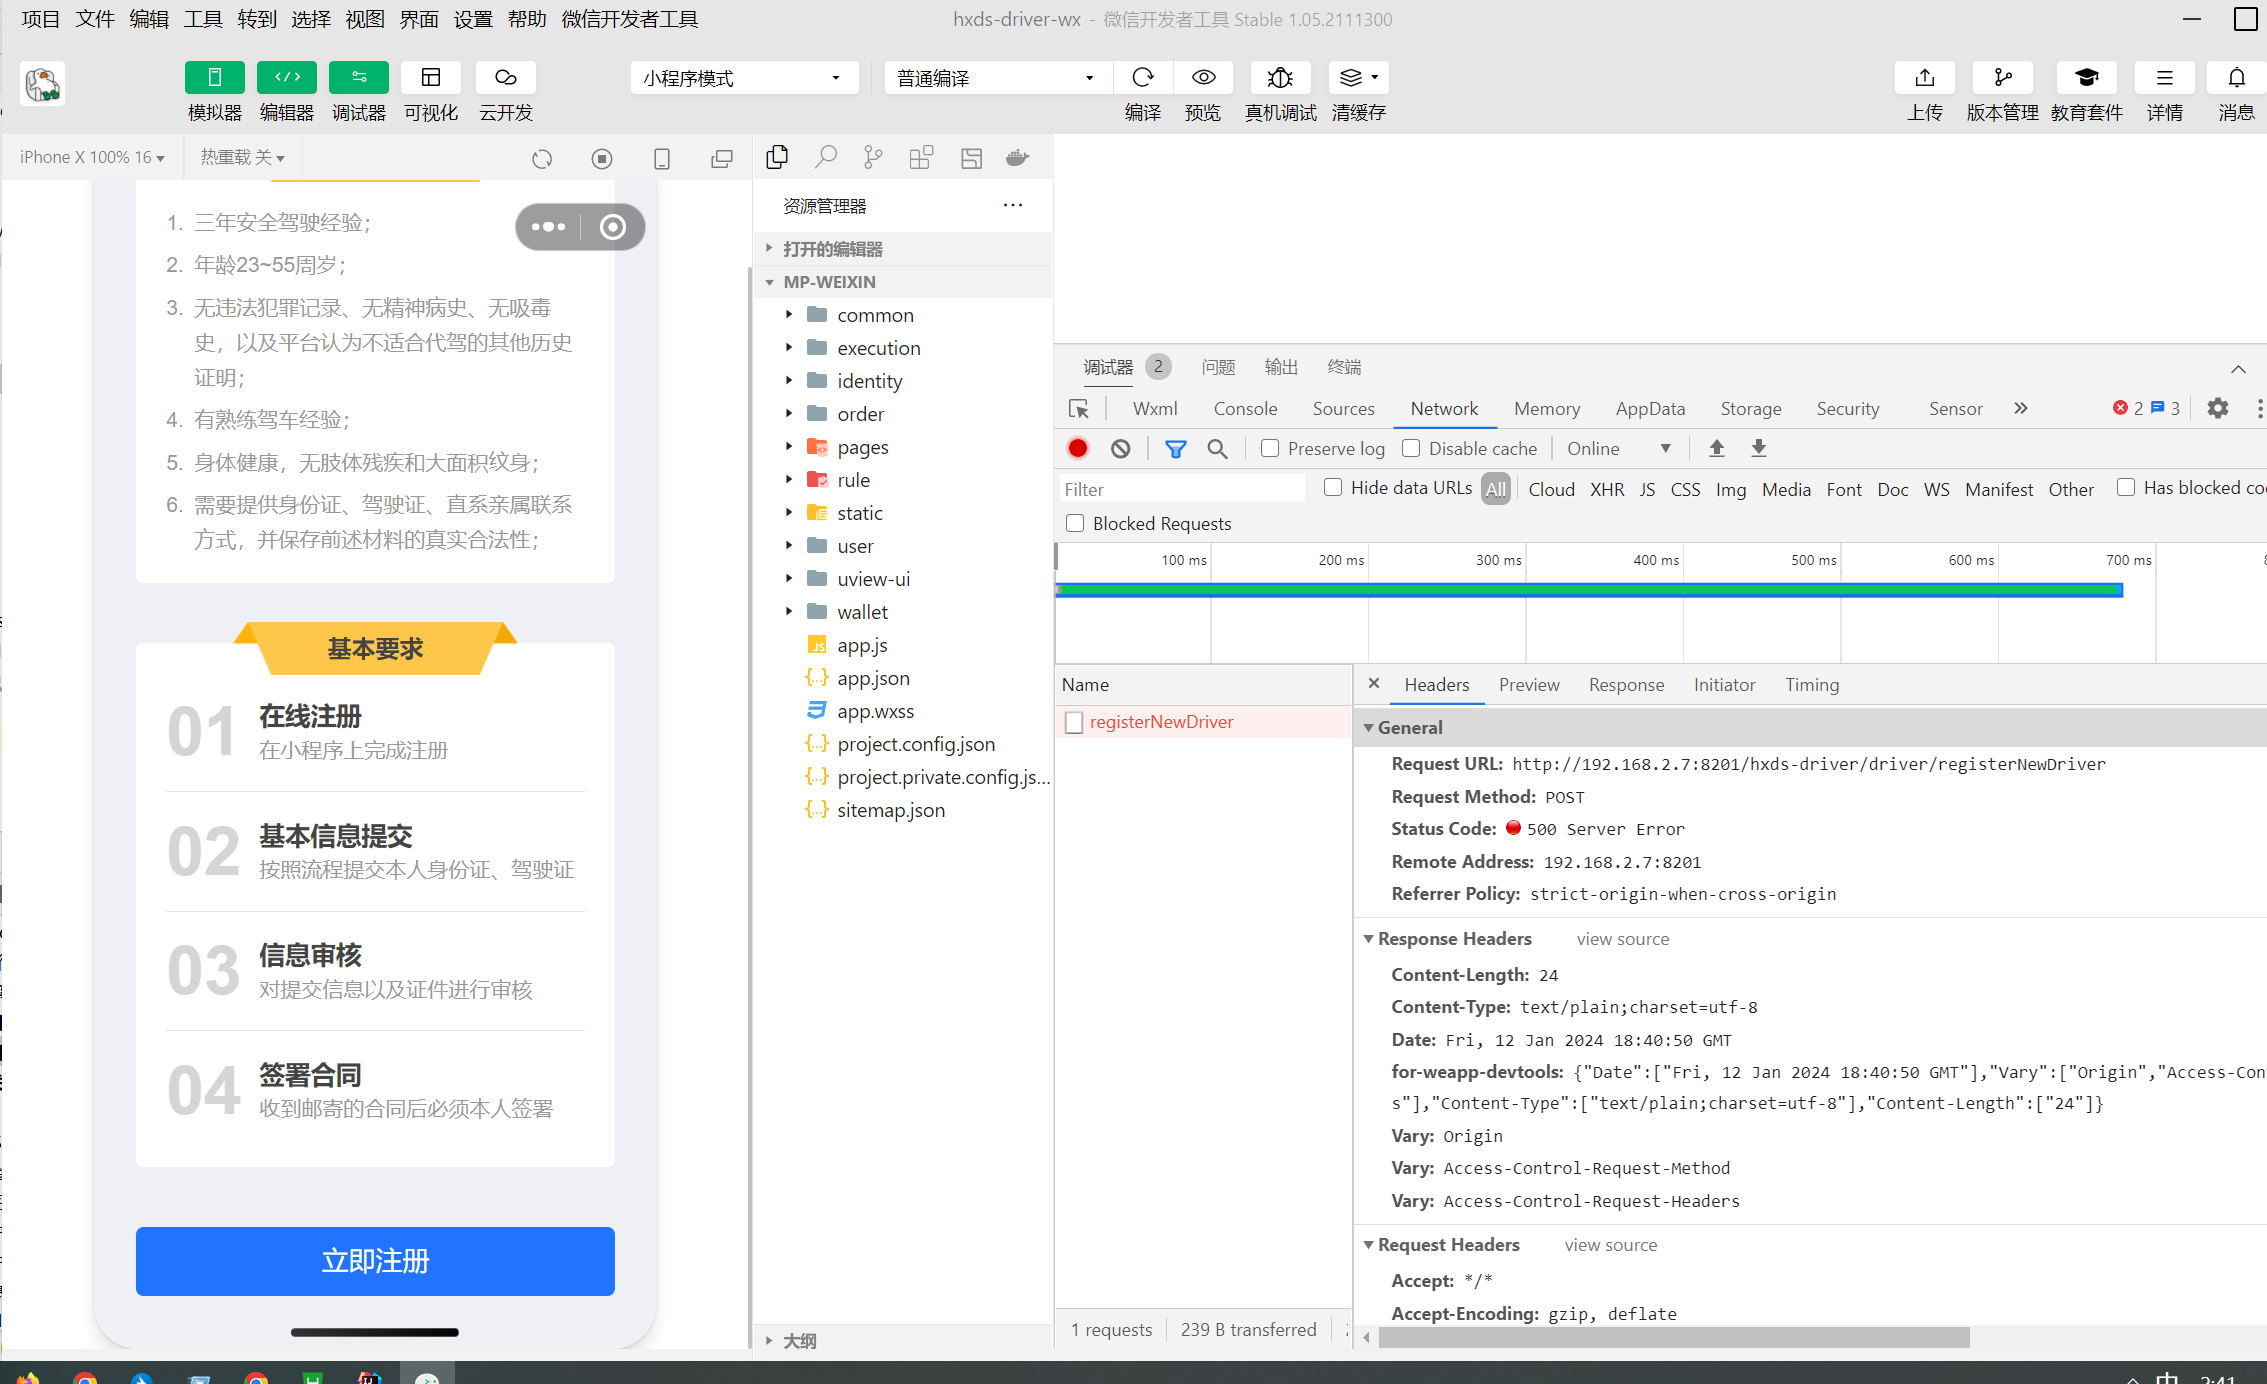Viewport: 2267px width, 1384px height.
Task: Check the Disable cache checkbox
Action: (x=1411, y=449)
